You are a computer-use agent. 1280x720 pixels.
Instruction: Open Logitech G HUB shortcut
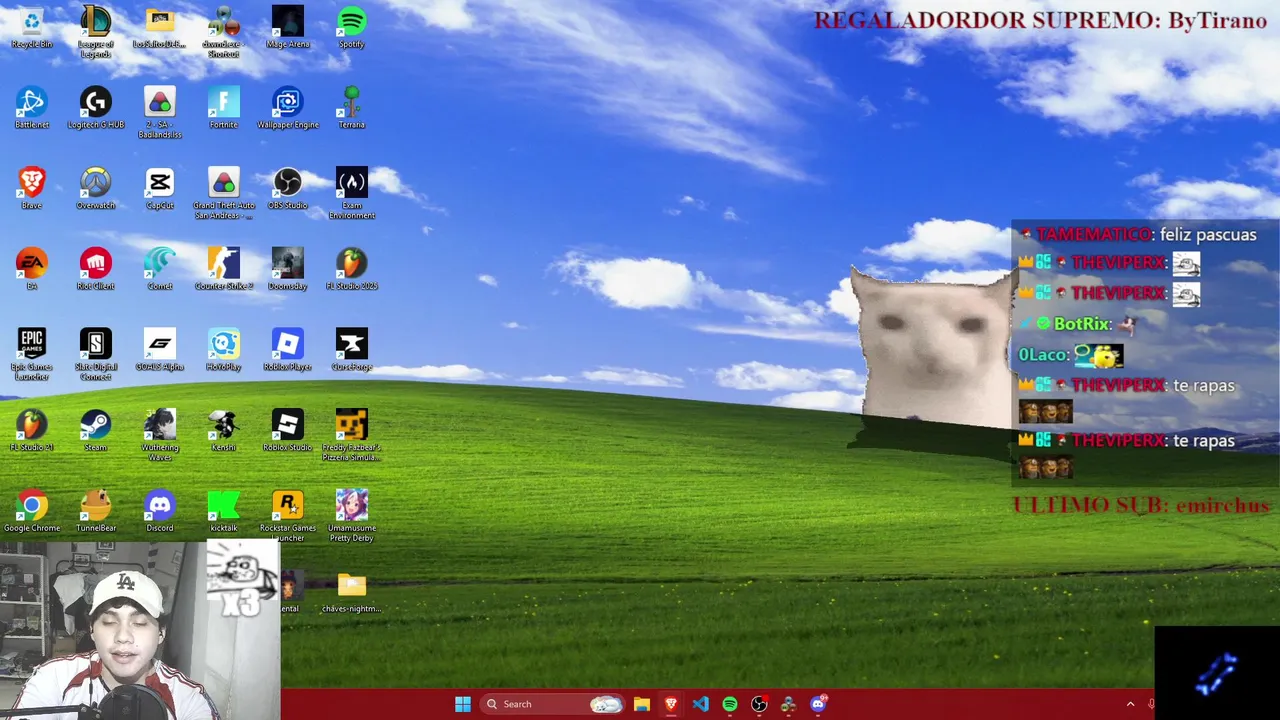96,108
